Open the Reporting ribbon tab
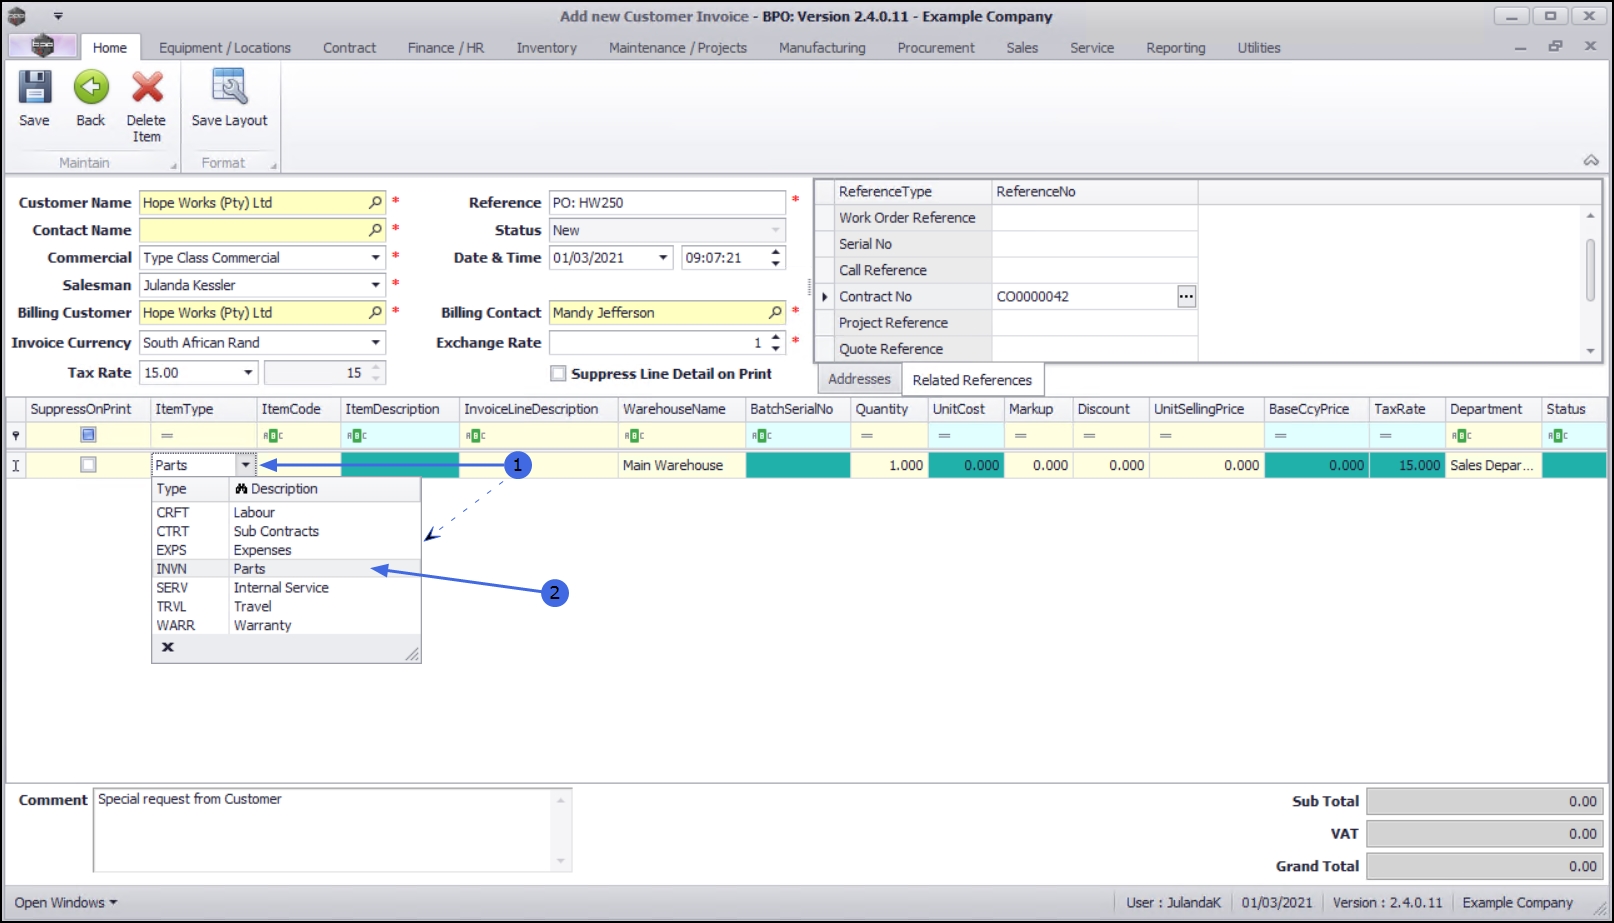The width and height of the screenshot is (1614, 923). coord(1176,48)
